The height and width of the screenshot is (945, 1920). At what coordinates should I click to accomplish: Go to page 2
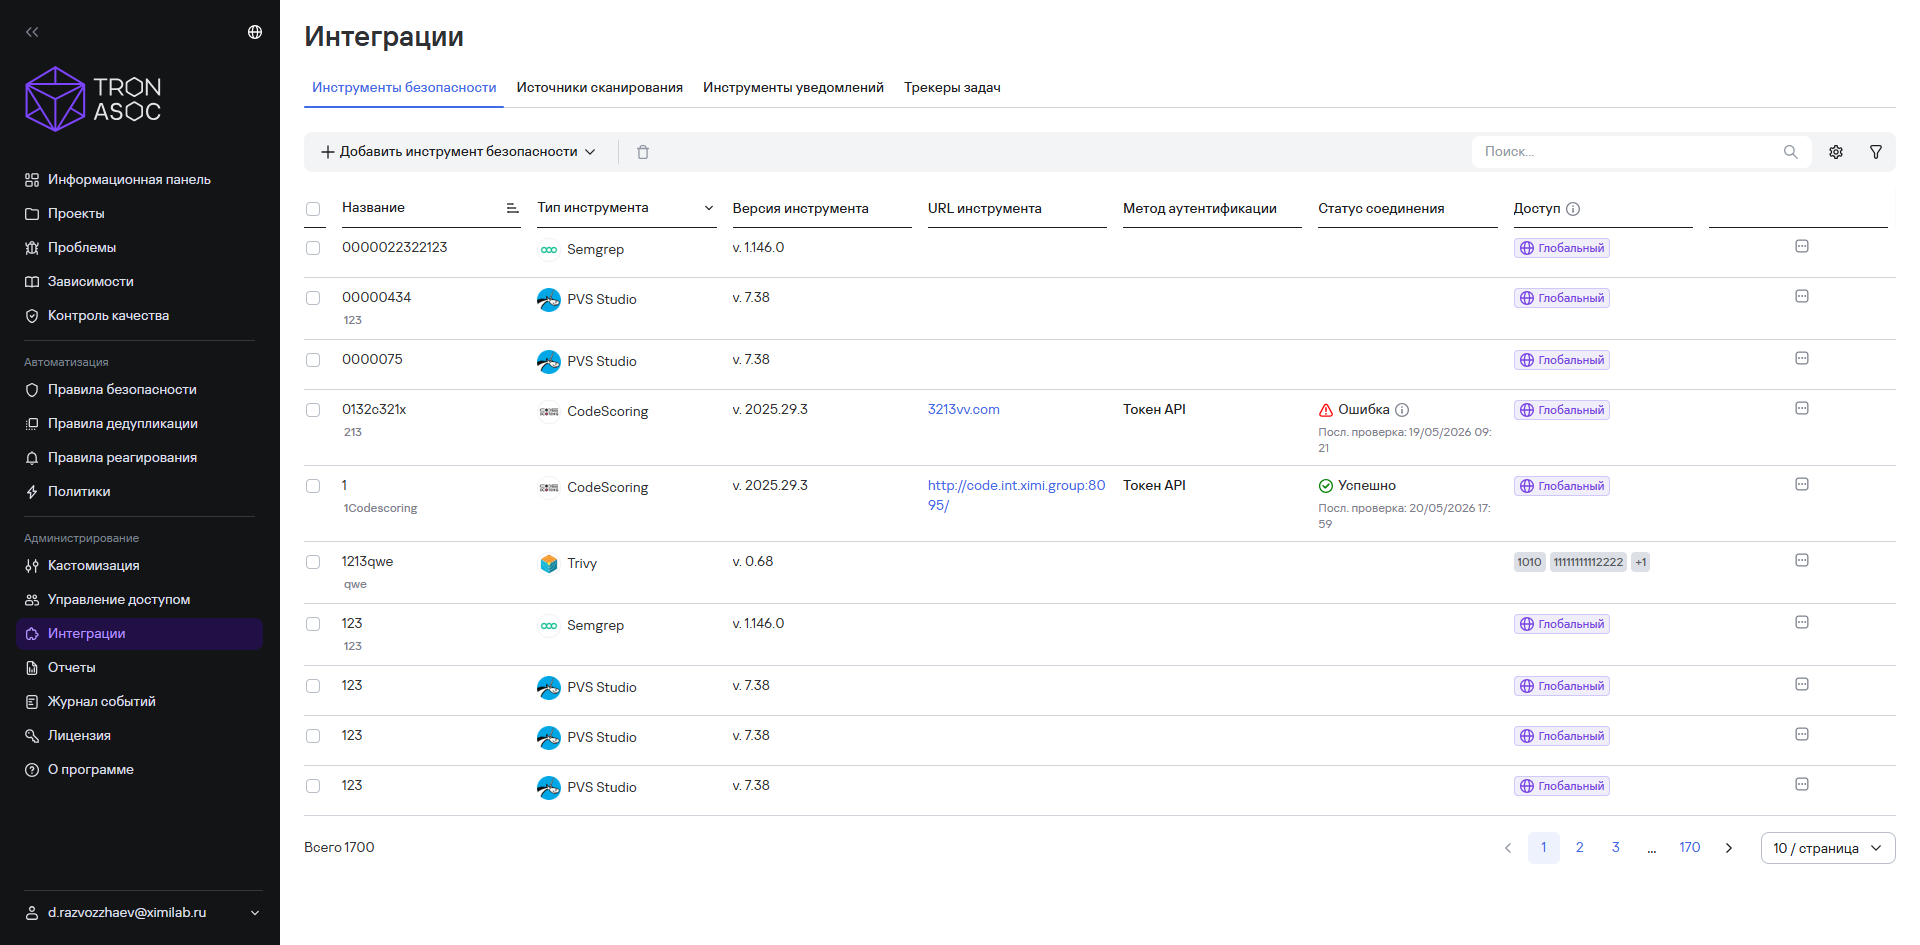pyautogui.click(x=1580, y=848)
